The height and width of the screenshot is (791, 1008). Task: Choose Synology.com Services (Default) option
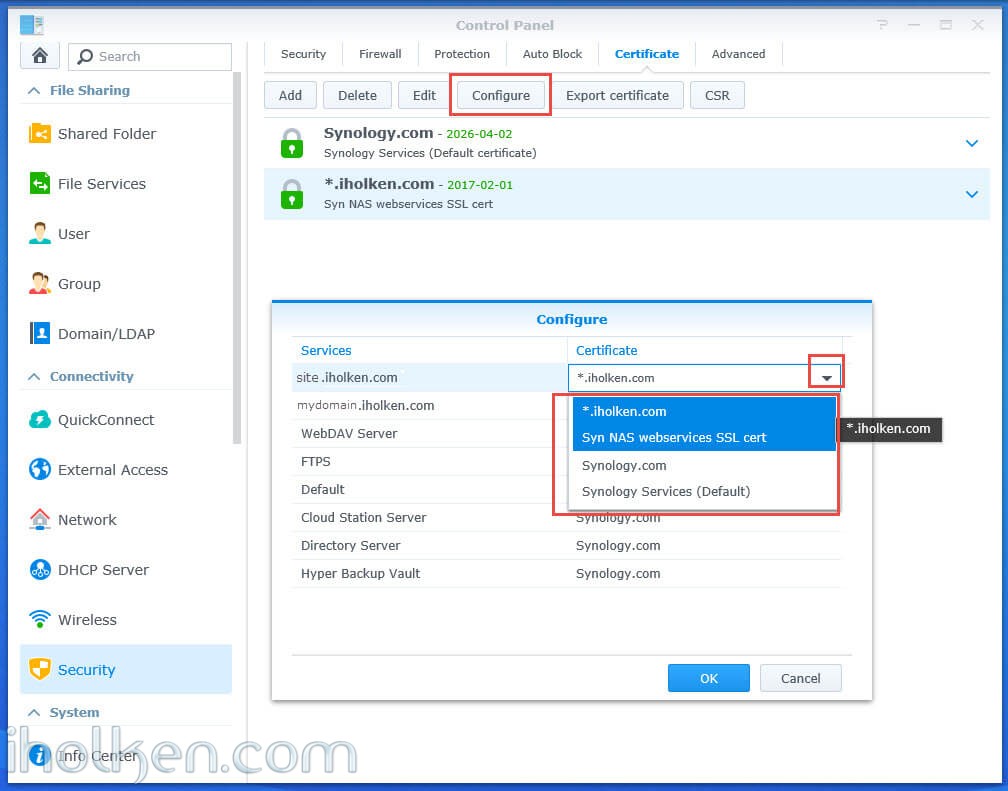(x=704, y=478)
